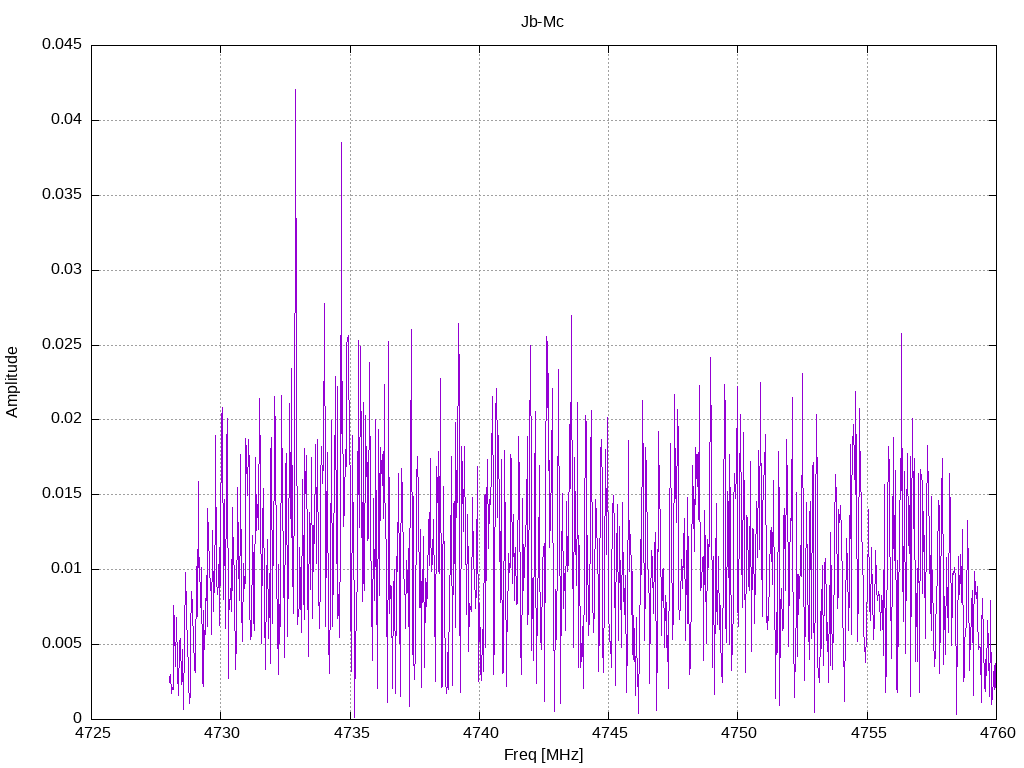Image resolution: width=1024 pixels, height=768 pixels.
Task: Click the second-highest peak near 0.038 amplitude
Action: click(341, 144)
